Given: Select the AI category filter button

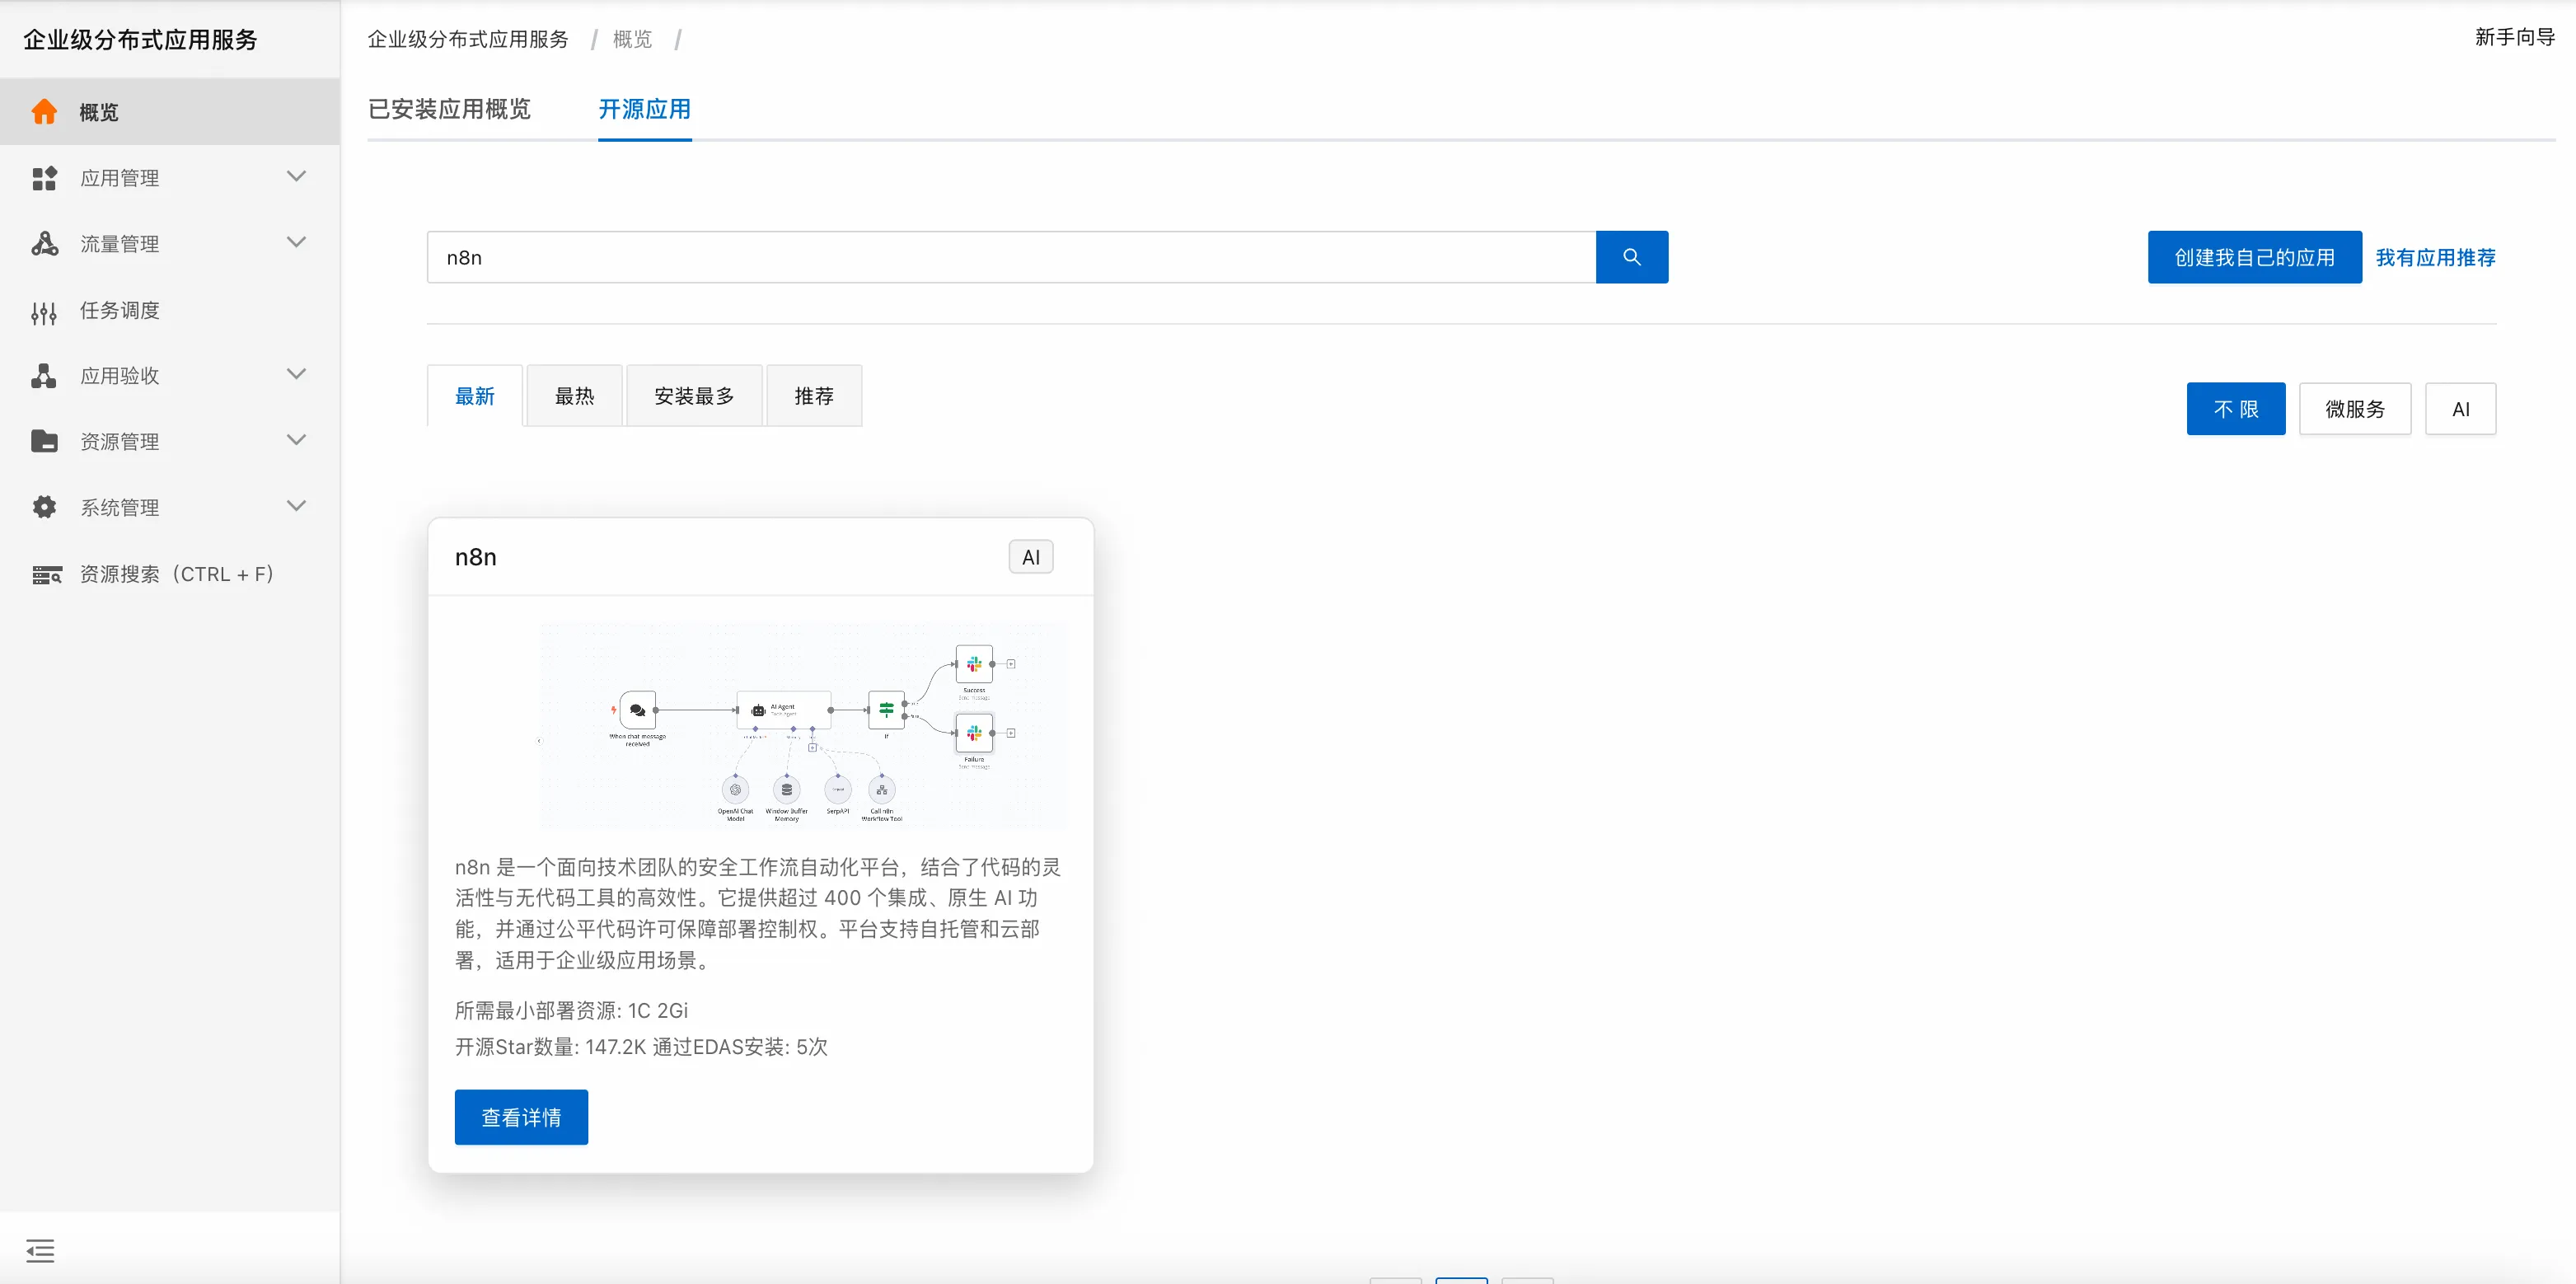Looking at the screenshot, I should click(2460, 409).
